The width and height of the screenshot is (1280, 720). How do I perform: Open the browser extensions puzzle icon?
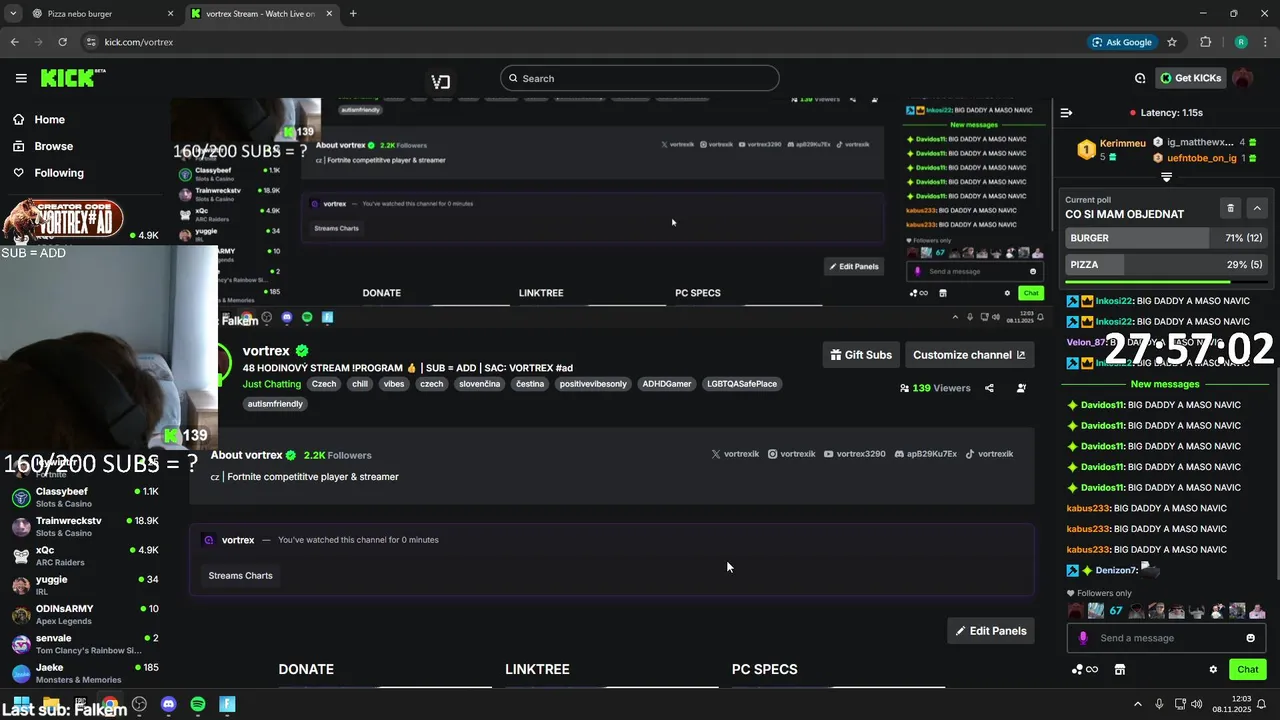1205,42
